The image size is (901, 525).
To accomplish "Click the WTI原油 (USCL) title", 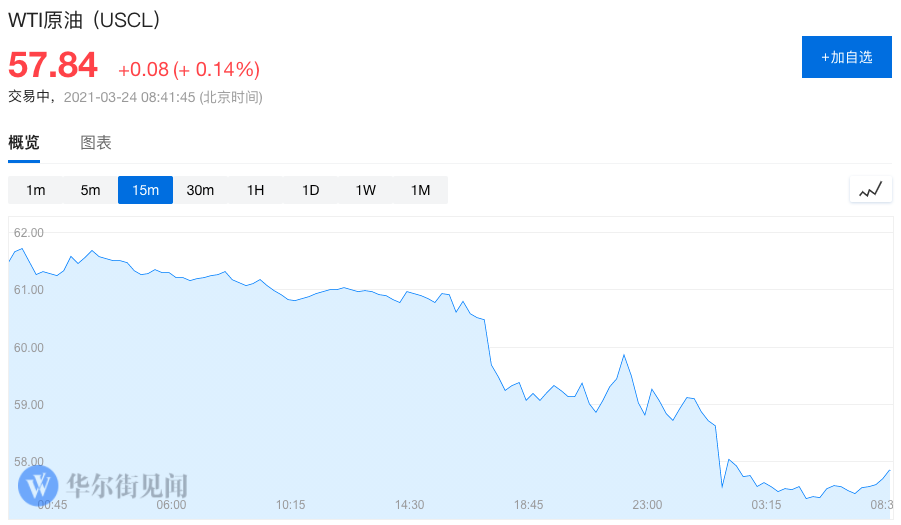I will tap(85, 20).
